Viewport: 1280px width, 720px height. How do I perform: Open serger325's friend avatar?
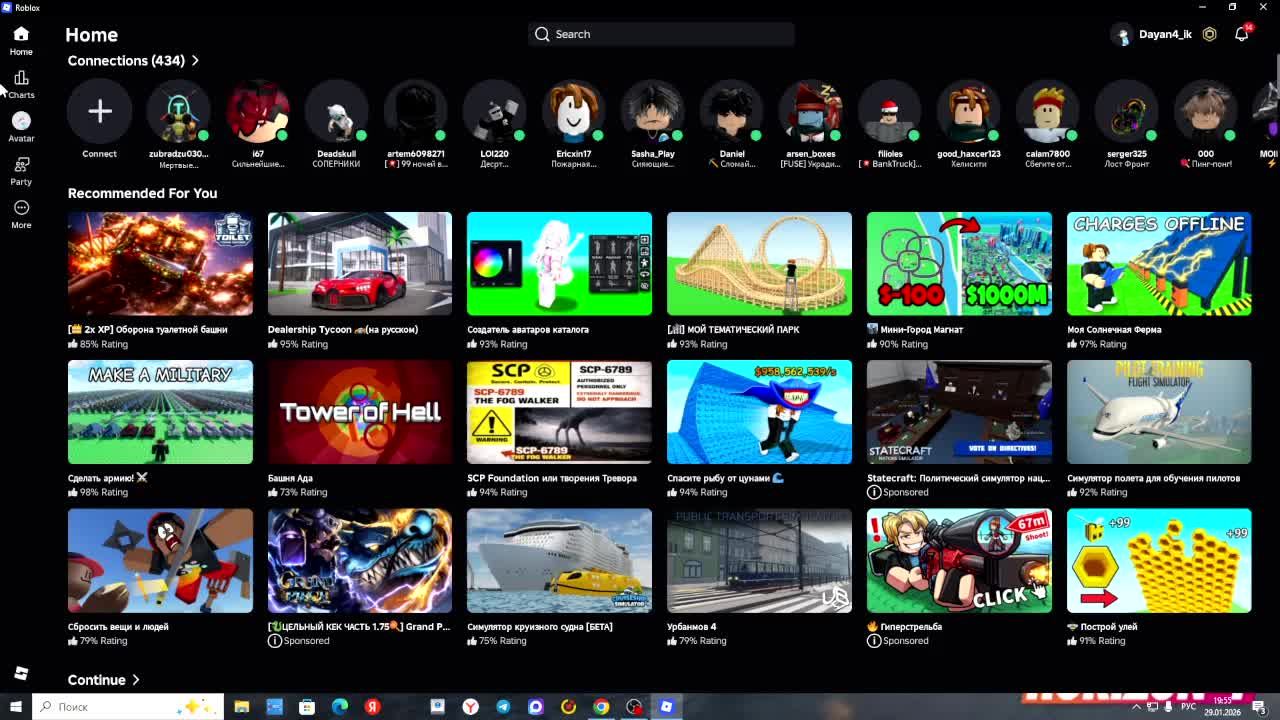tap(1126, 111)
